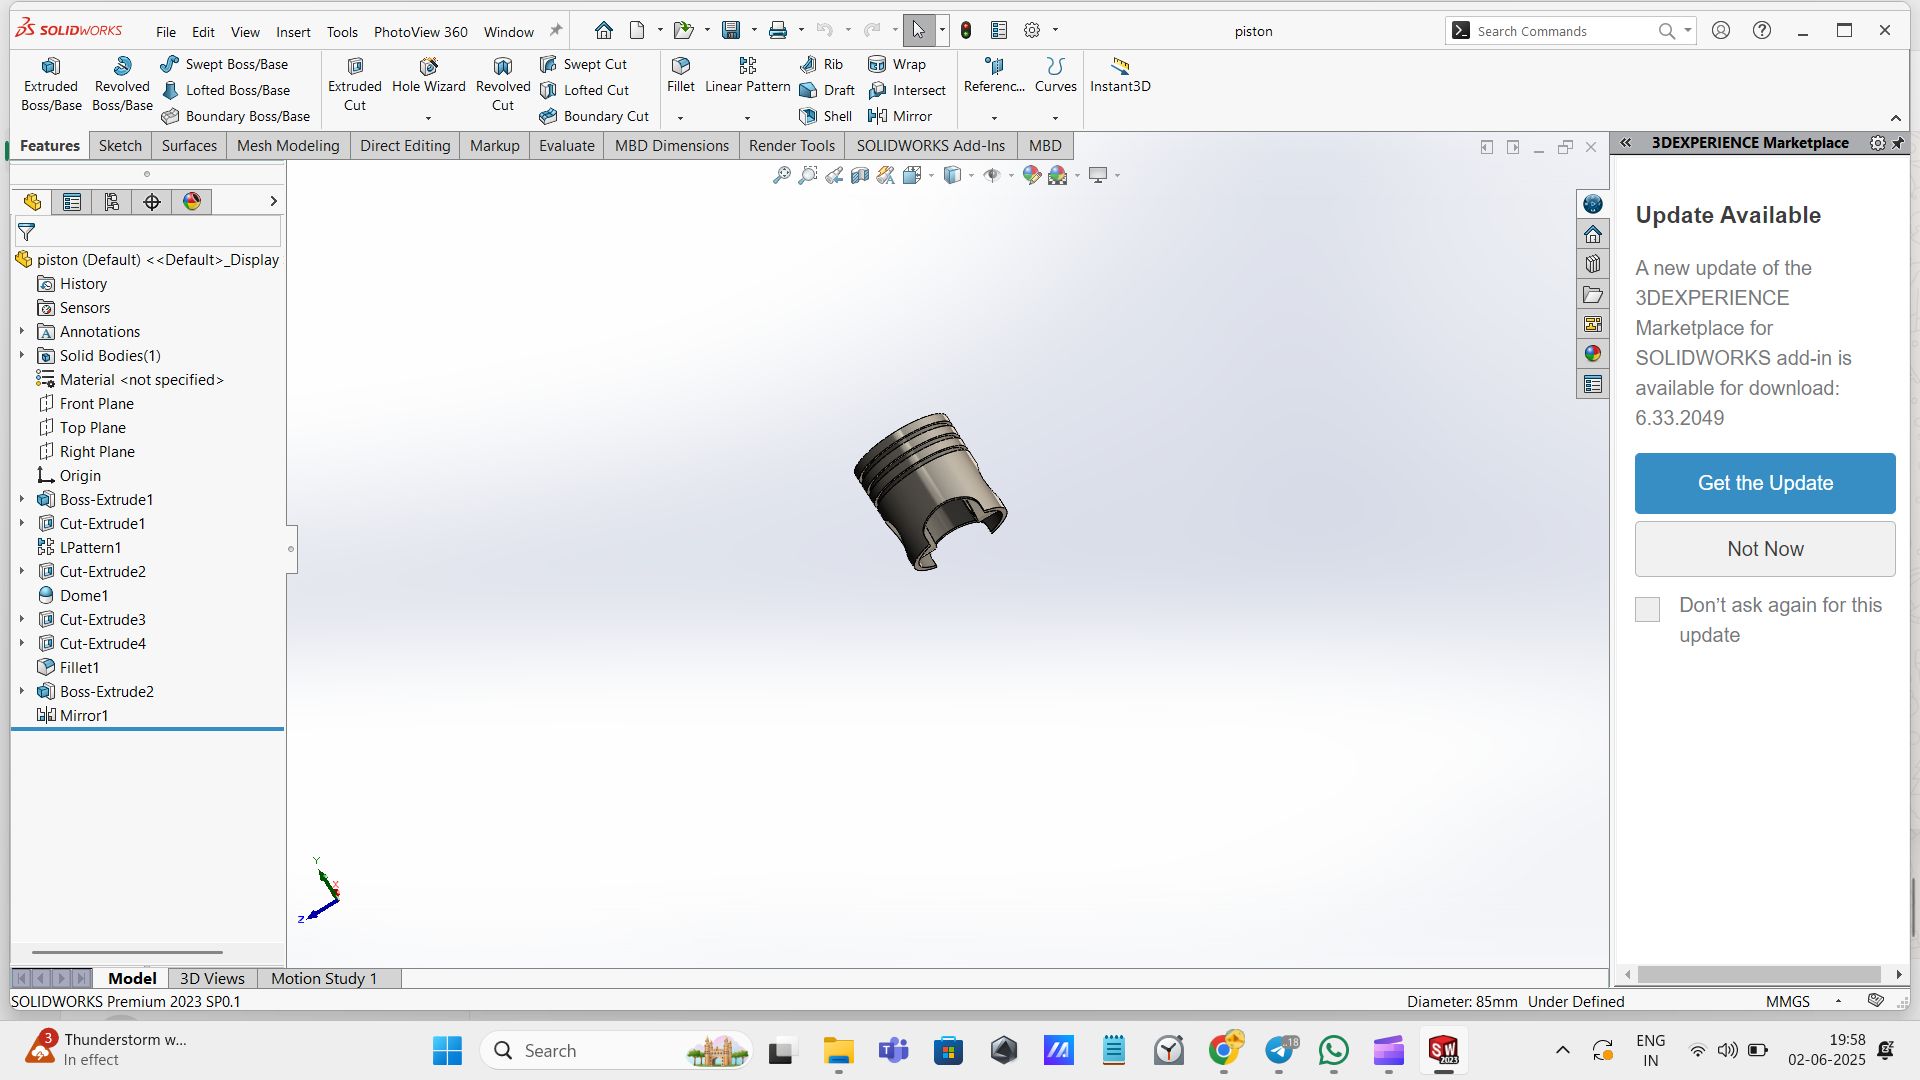The image size is (1920, 1080).
Task: Expand the Boss-Extrude1 feature node
Action: point(22,499)
